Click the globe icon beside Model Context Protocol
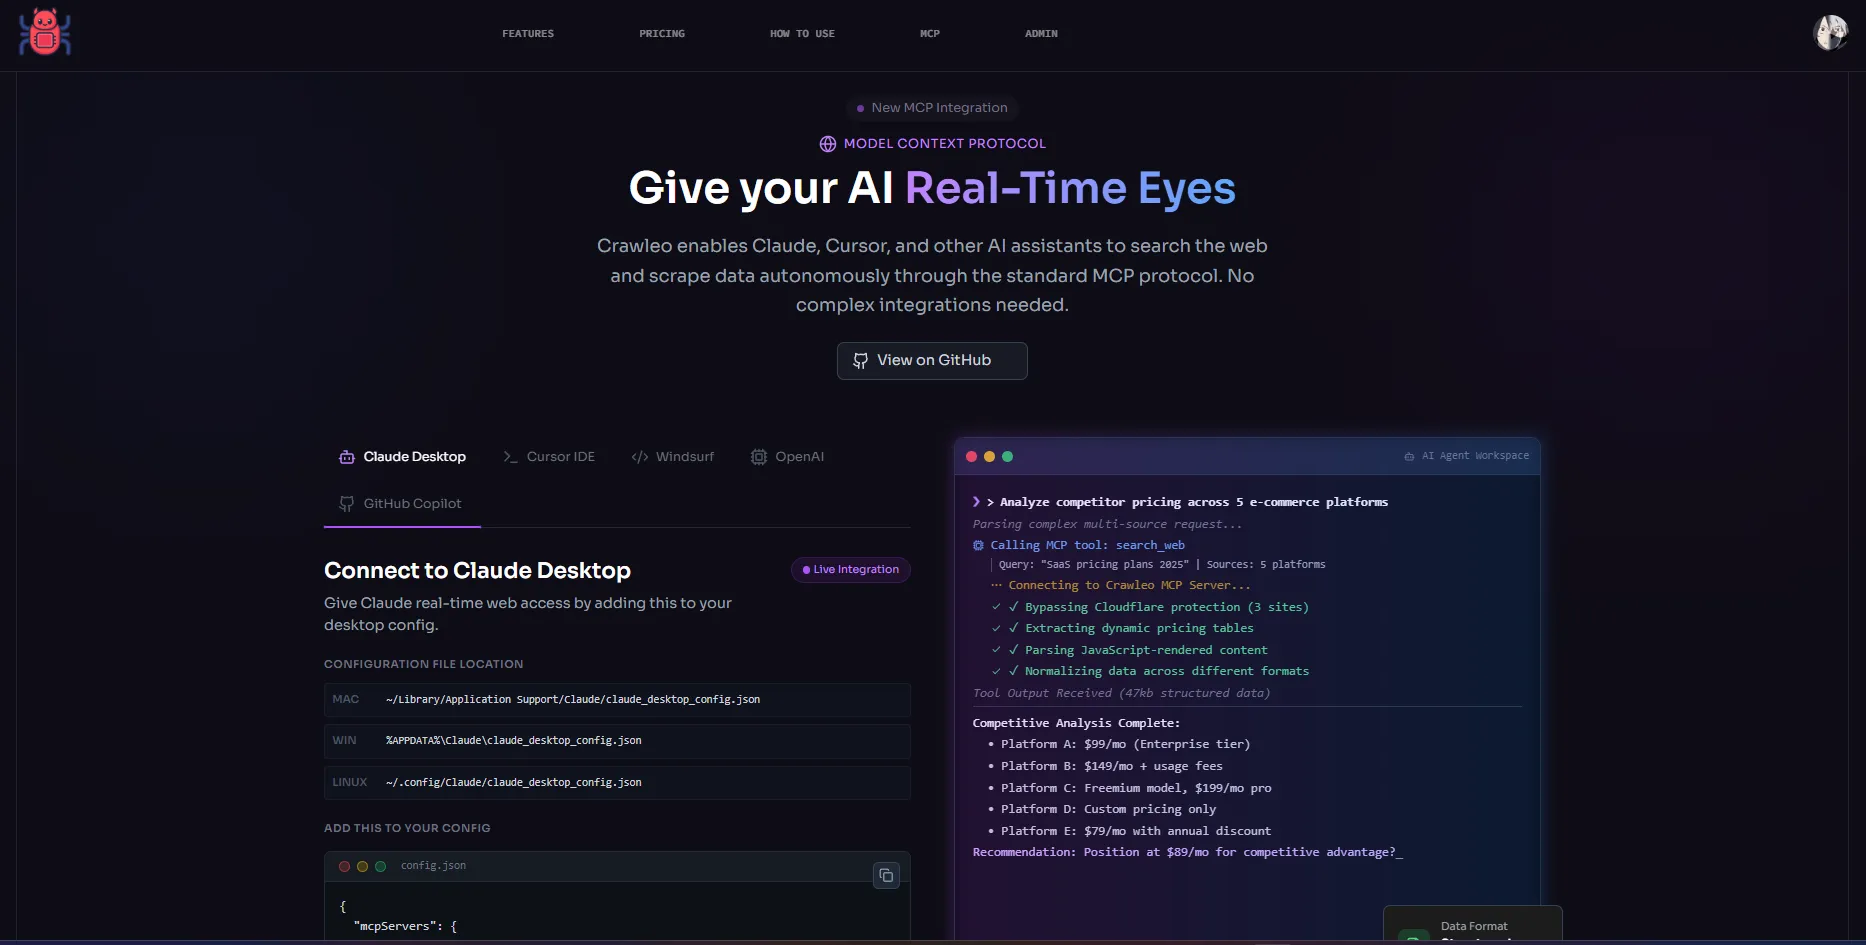Screen dimensions: 1866x945 (x=828, y=144)
